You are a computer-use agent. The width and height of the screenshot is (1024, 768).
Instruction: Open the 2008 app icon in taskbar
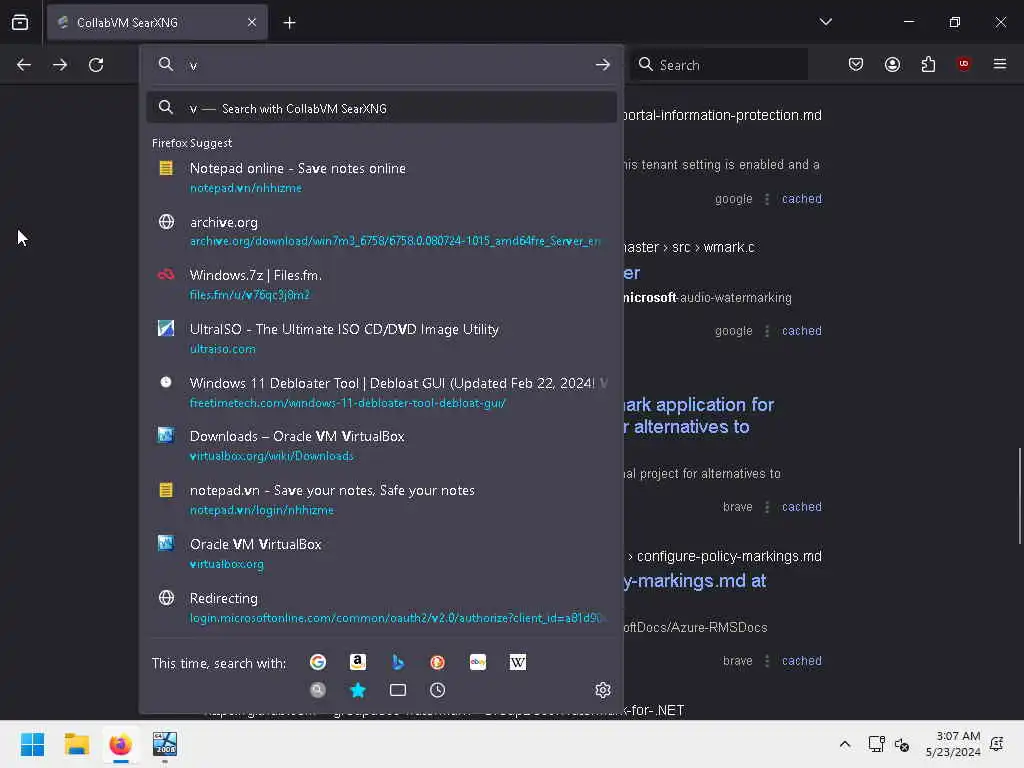[x=165, y=744]
